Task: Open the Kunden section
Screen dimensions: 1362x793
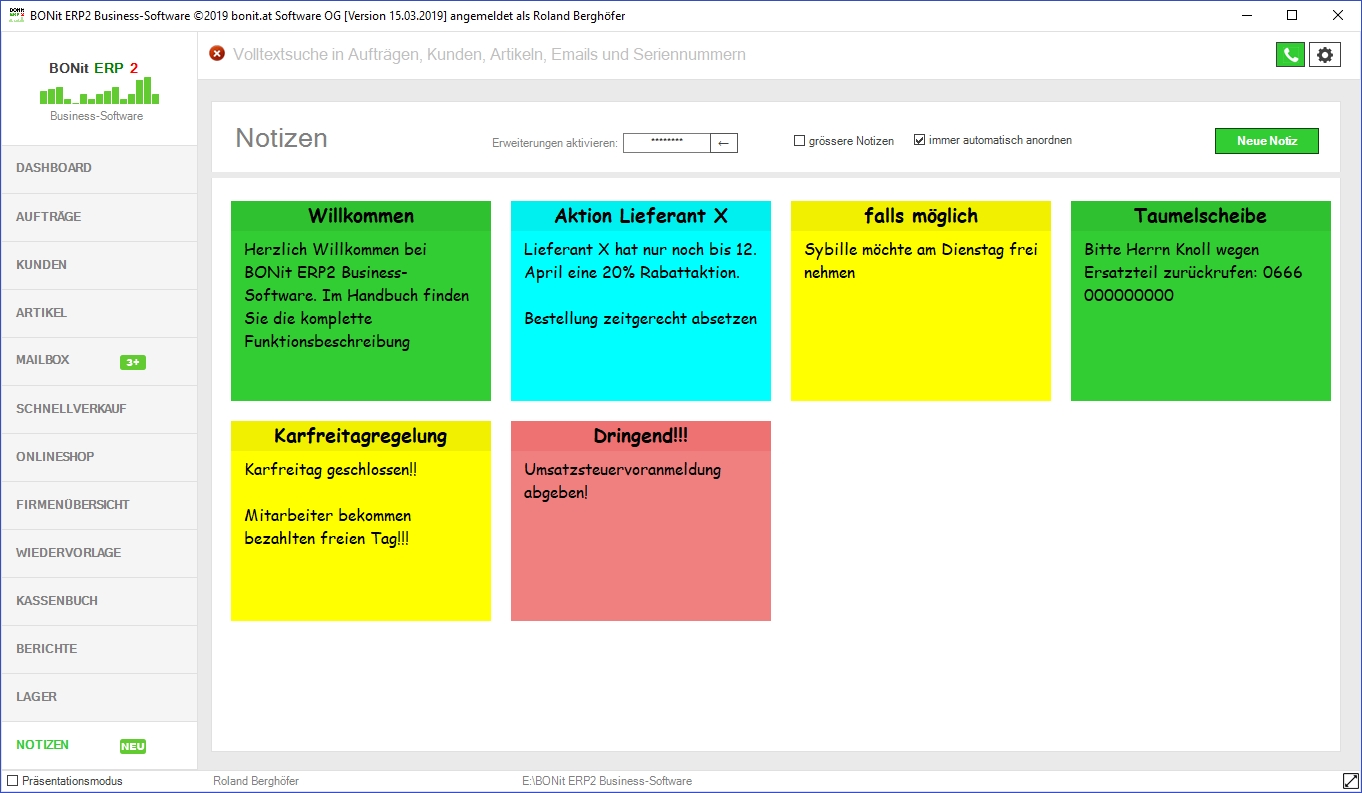Action: coord(99,265)
